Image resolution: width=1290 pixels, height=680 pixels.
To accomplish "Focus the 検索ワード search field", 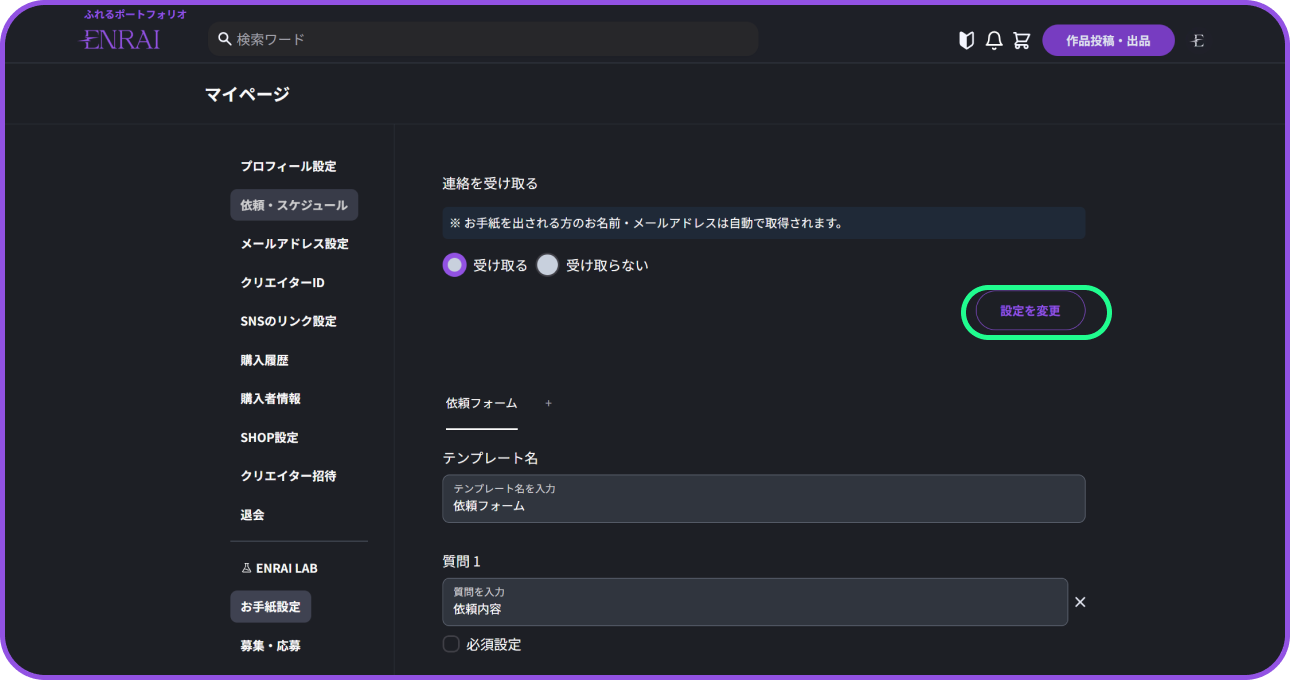I will (x=490, y=39).
